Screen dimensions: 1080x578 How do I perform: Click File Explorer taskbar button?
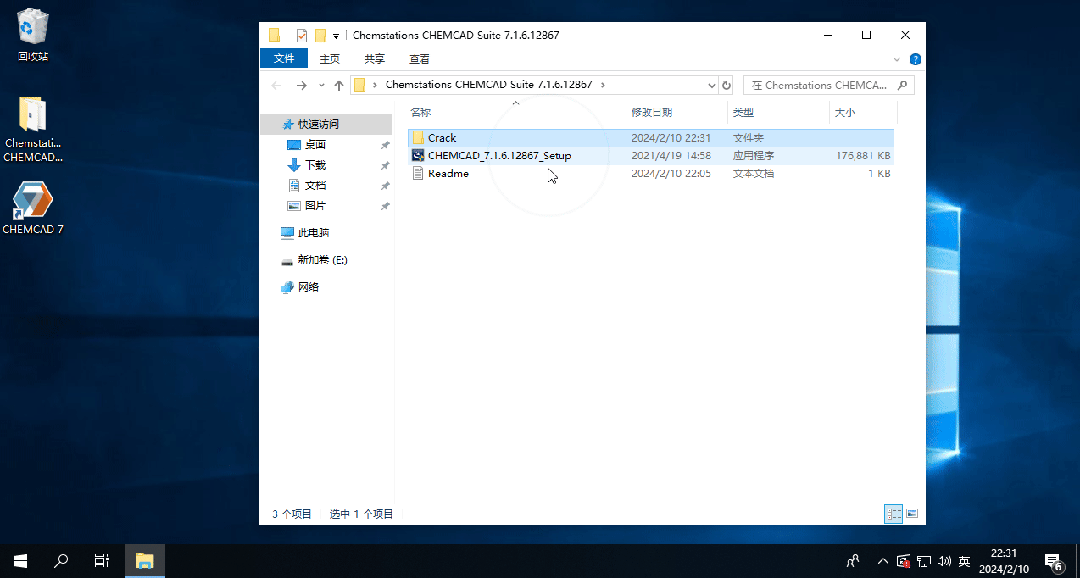coord(145,561)
